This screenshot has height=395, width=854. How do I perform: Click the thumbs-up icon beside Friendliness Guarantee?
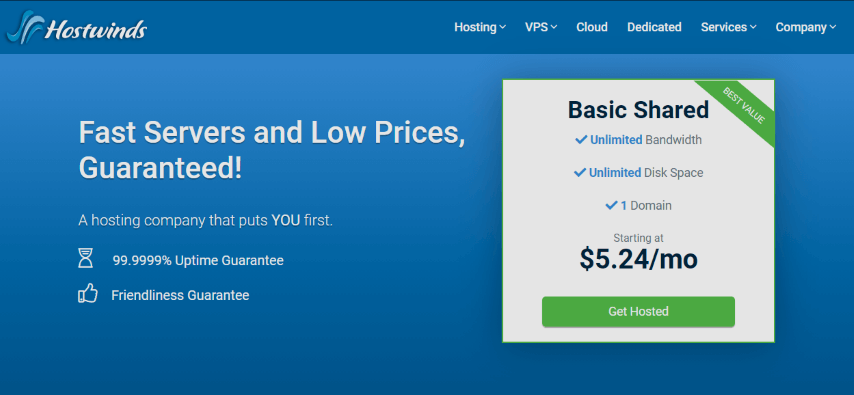pyautogui.click(x=88, y=294)
